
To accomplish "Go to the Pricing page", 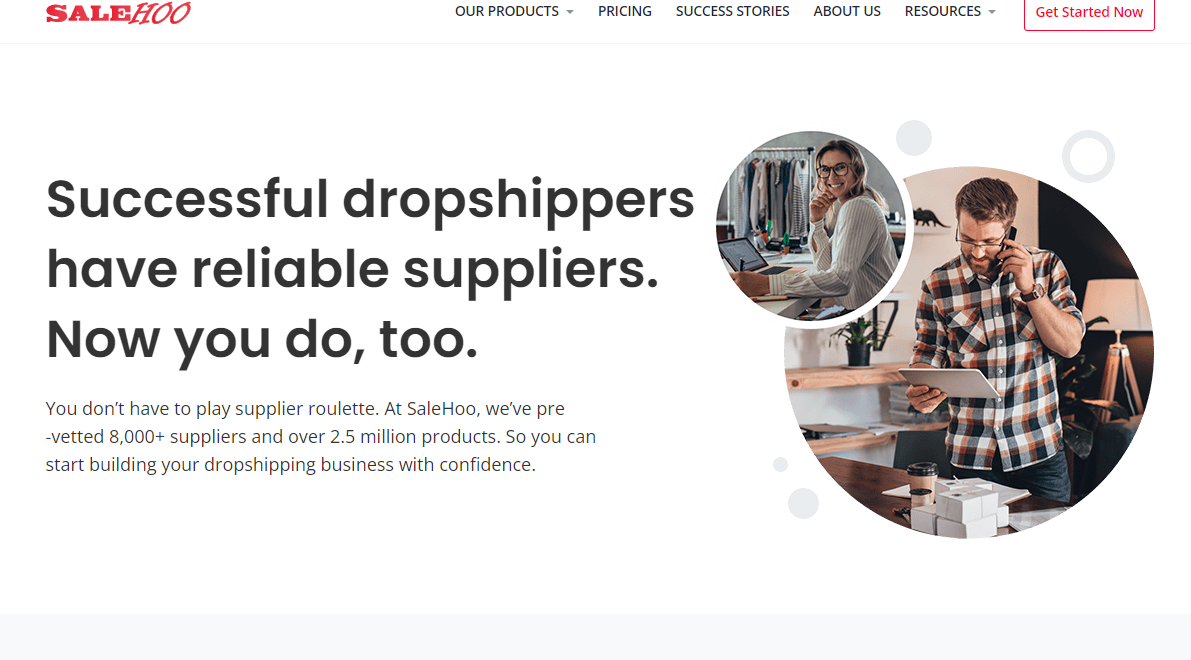I will point(624,11).
